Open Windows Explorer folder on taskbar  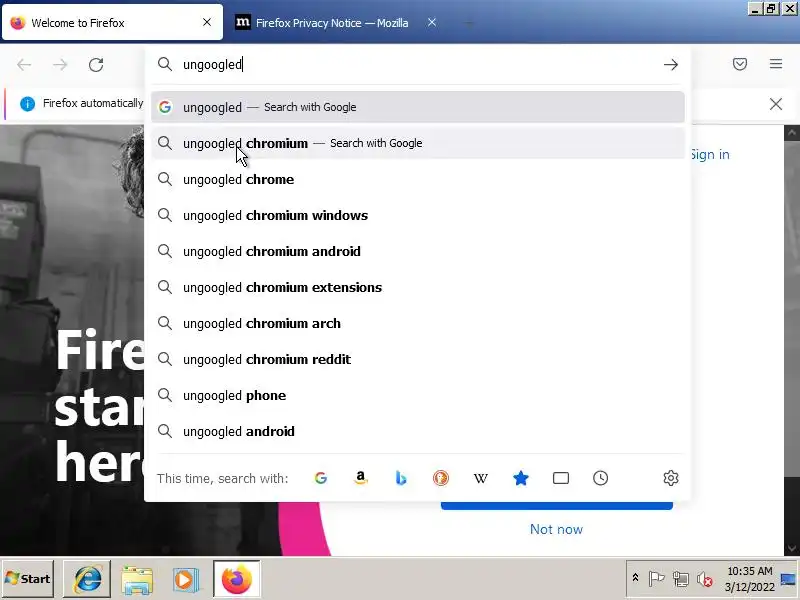tap(137, 579)
